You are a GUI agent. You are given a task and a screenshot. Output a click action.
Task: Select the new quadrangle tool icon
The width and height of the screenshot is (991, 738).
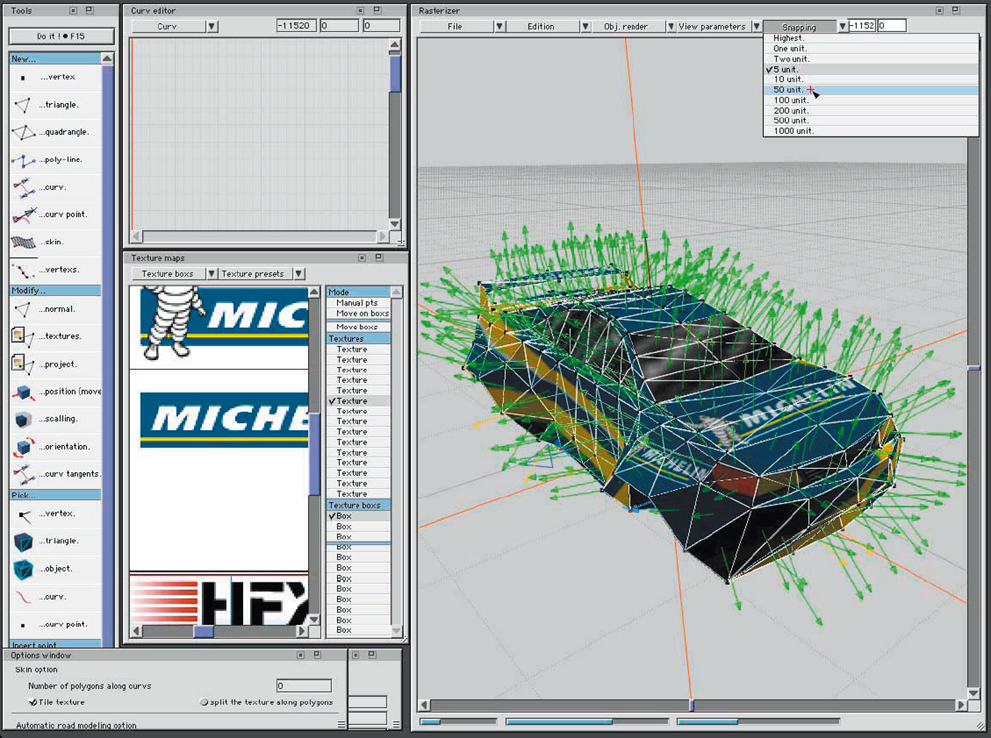point(23,132)
